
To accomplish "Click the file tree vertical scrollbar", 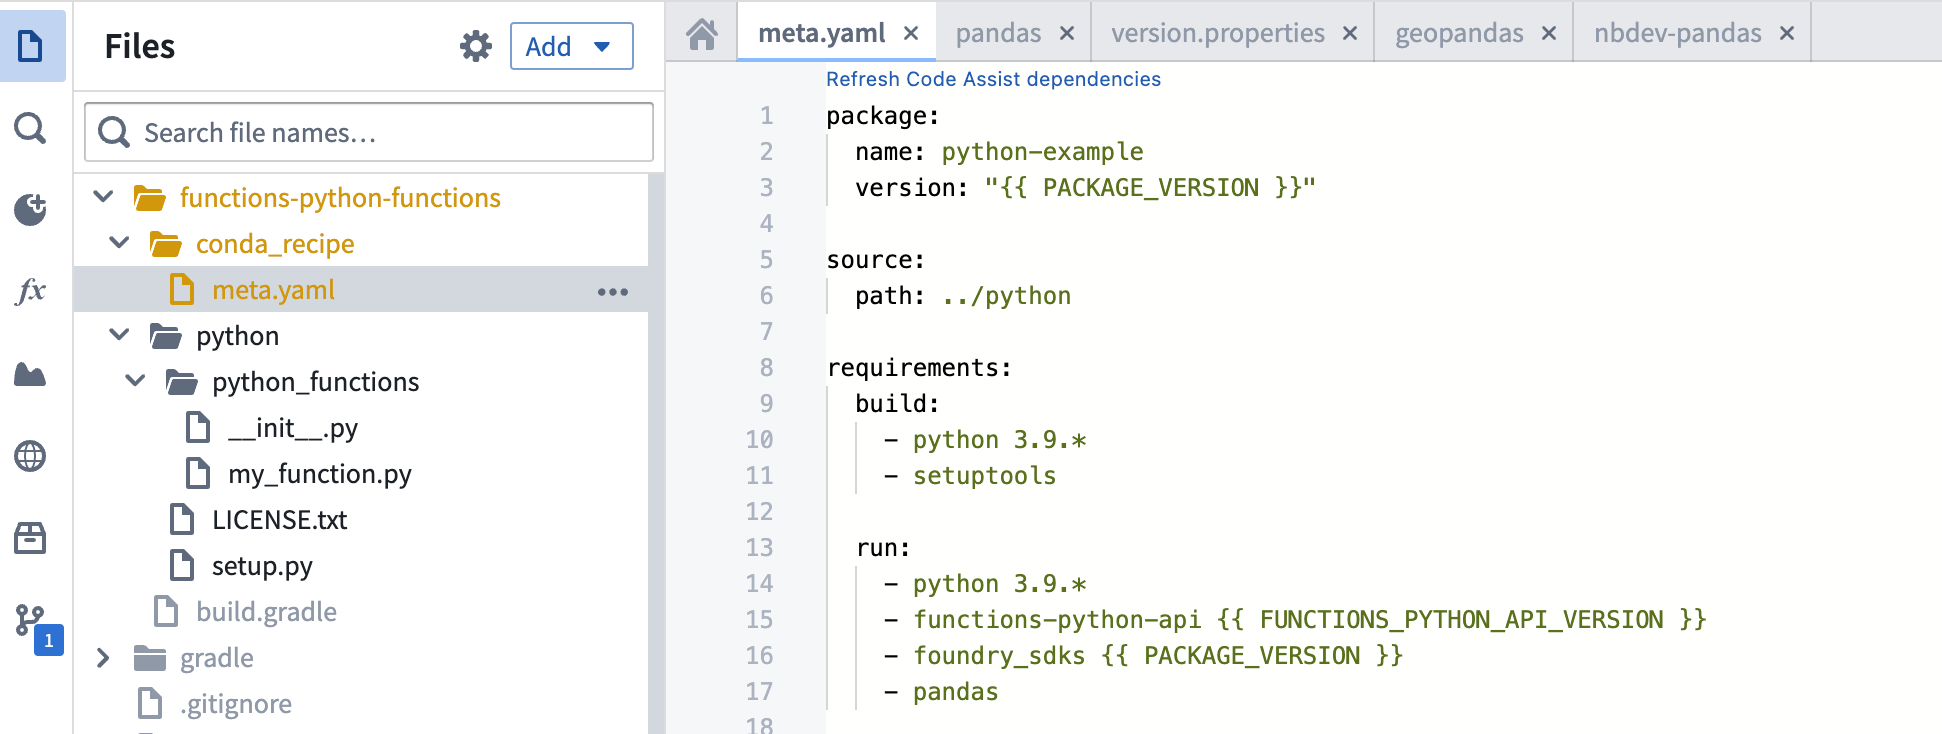I will [x=656, y=453].
